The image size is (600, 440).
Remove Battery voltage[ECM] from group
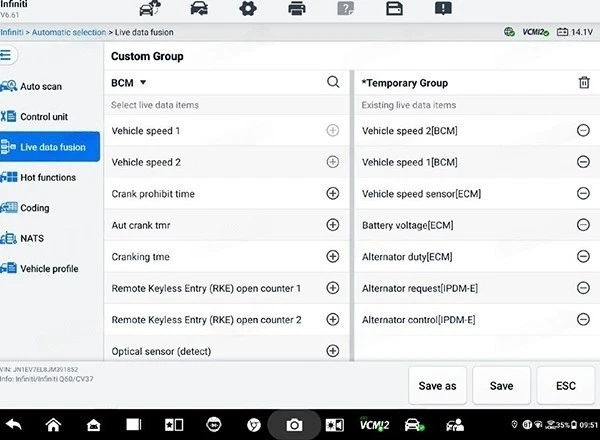pos(583,225)
